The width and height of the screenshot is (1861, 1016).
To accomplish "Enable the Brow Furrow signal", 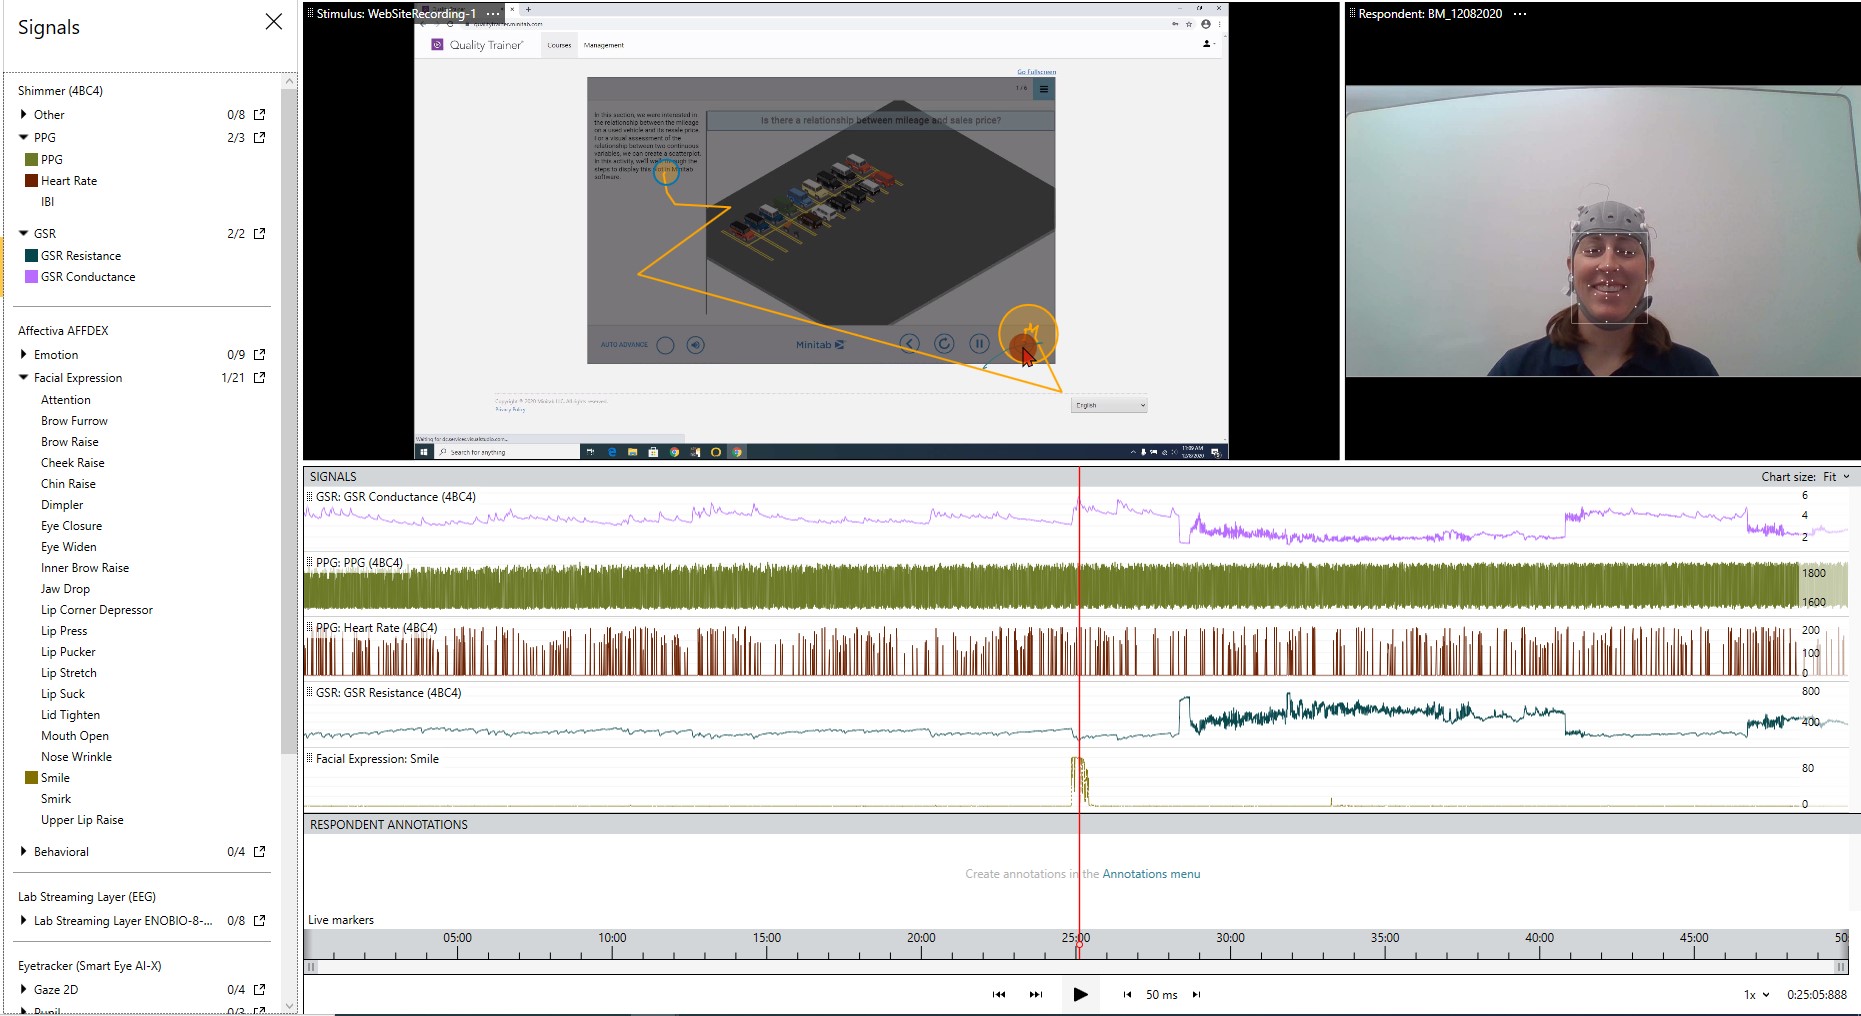I will [x=74, y=420].
